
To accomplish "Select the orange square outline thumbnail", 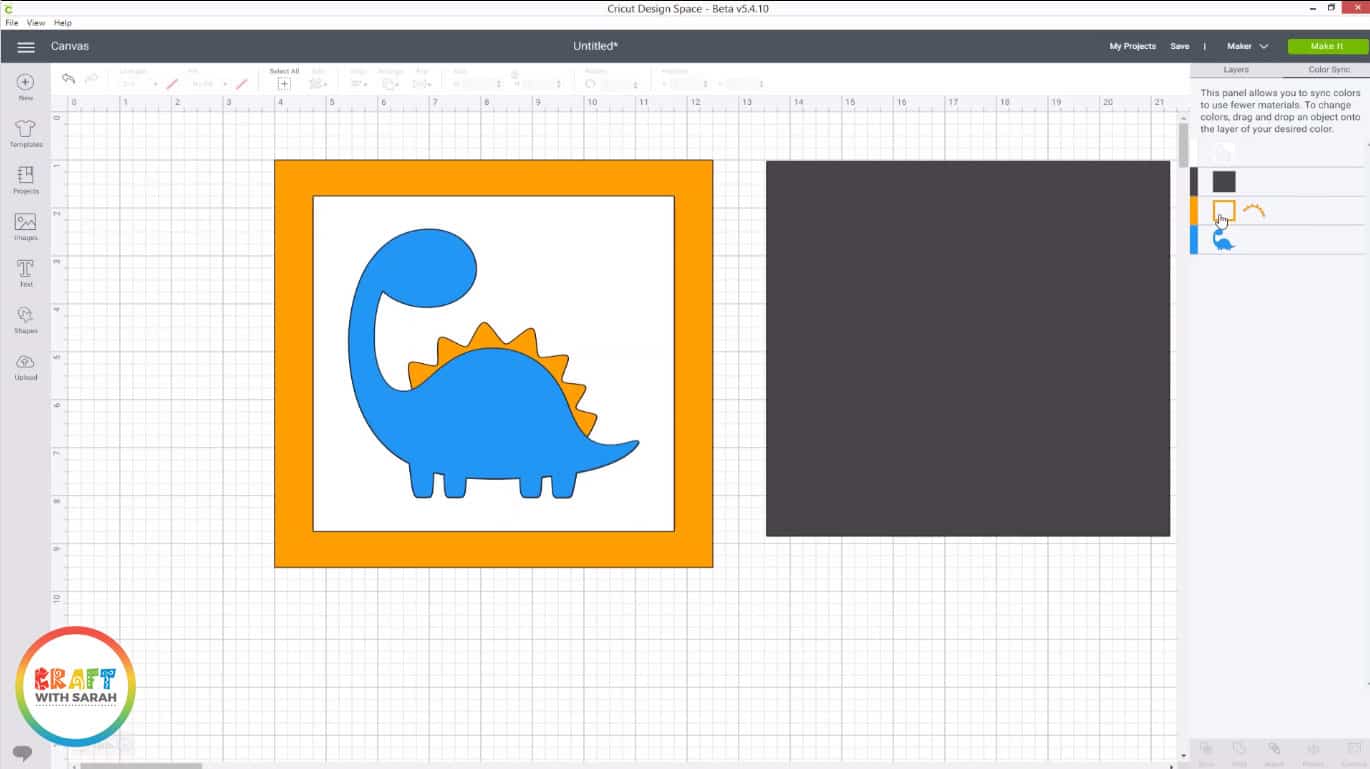I will pyautogui.click(x=1224, y=211).
